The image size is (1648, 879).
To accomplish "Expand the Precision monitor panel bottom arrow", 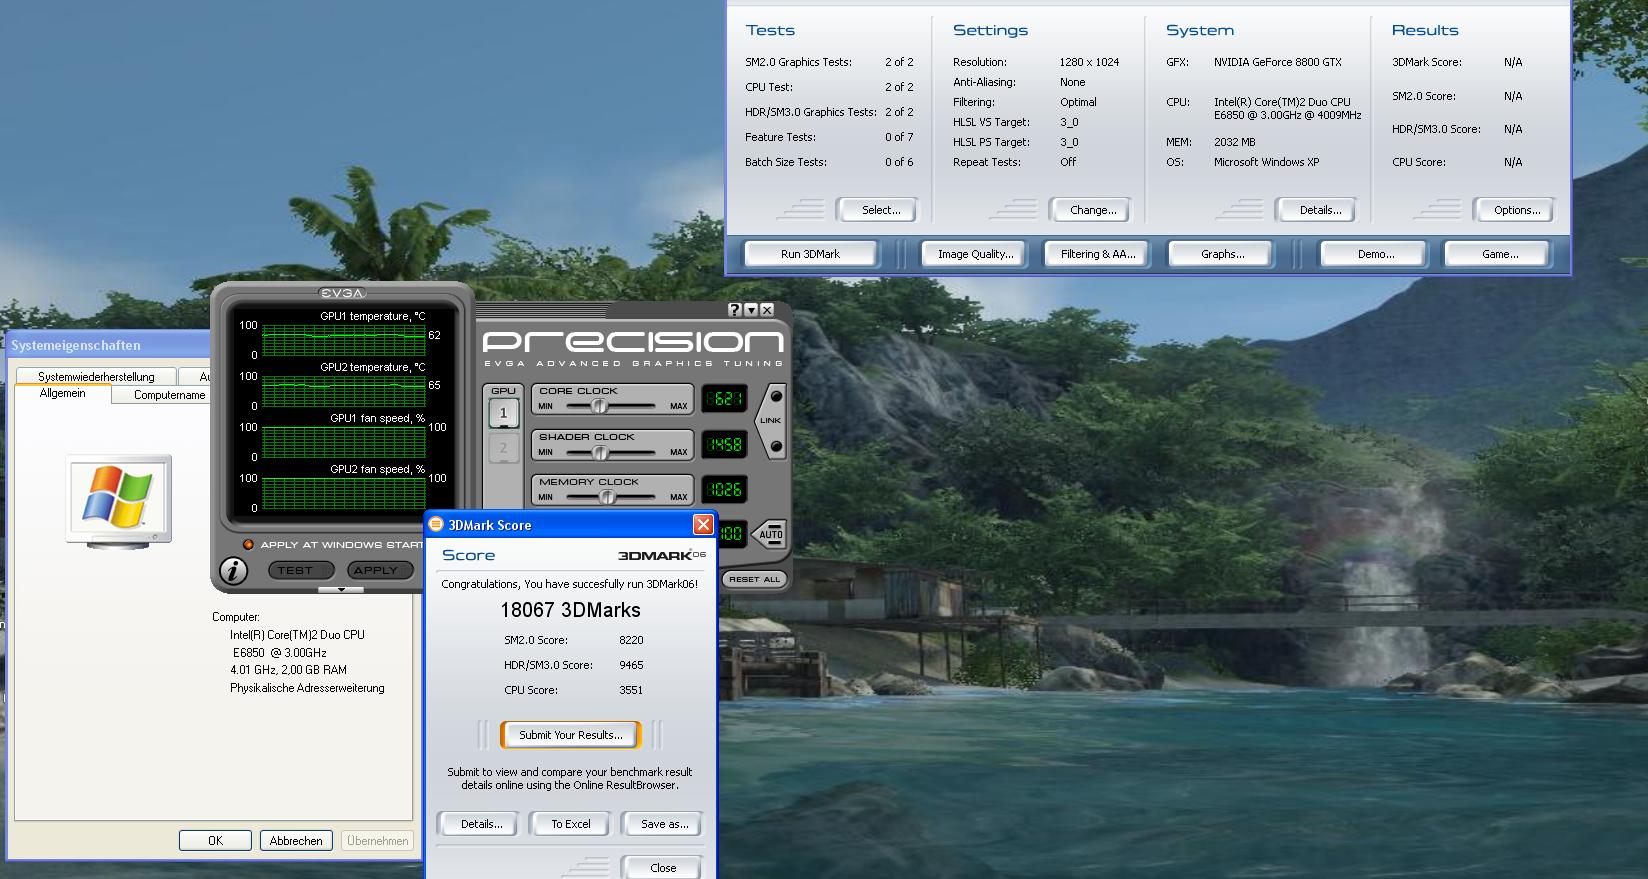I will pyautogui.click(x=342, y=589).
